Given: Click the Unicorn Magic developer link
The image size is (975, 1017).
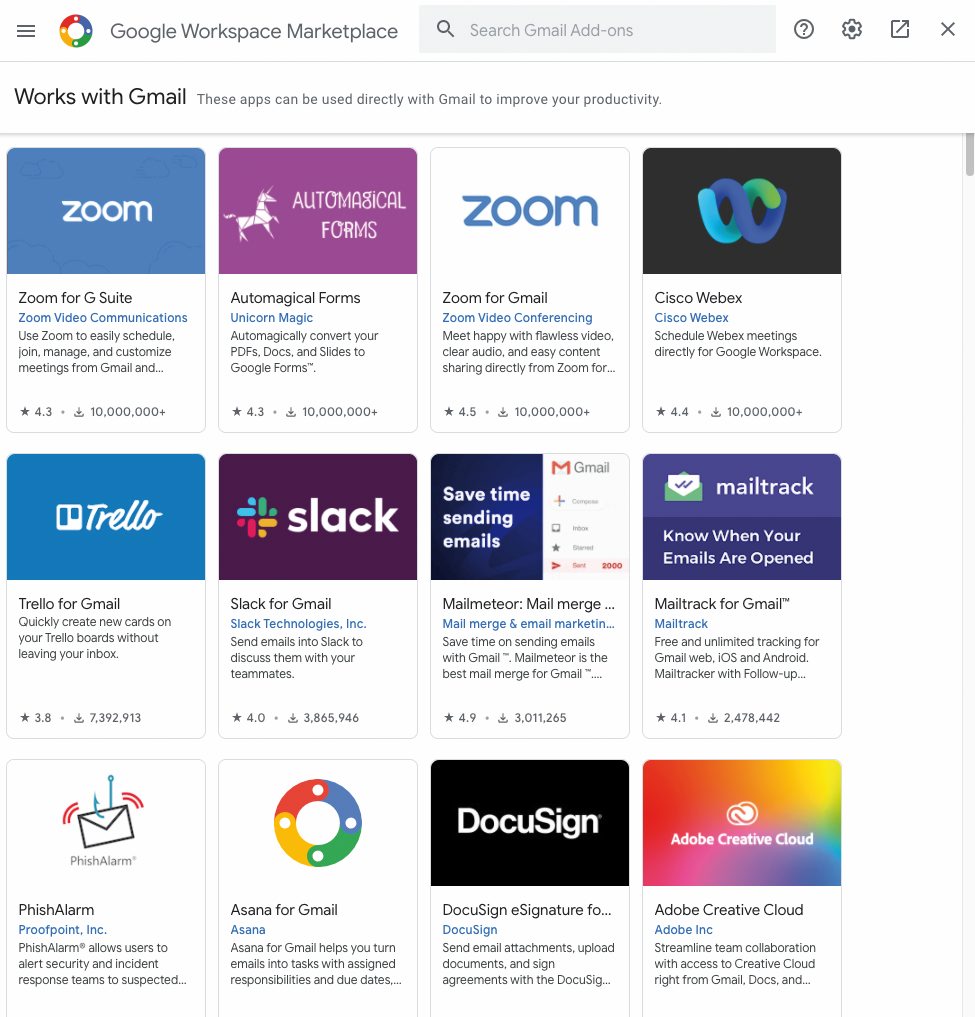Looking at the screenshot, I should pos(271,318).
